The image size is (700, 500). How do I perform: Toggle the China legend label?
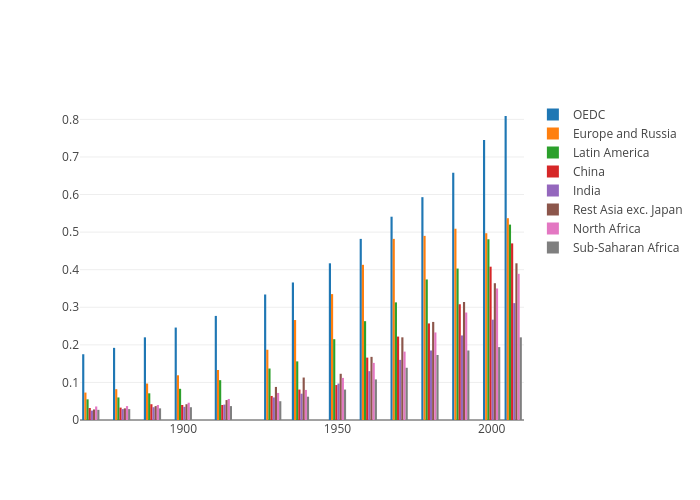(x=588, y=171)
